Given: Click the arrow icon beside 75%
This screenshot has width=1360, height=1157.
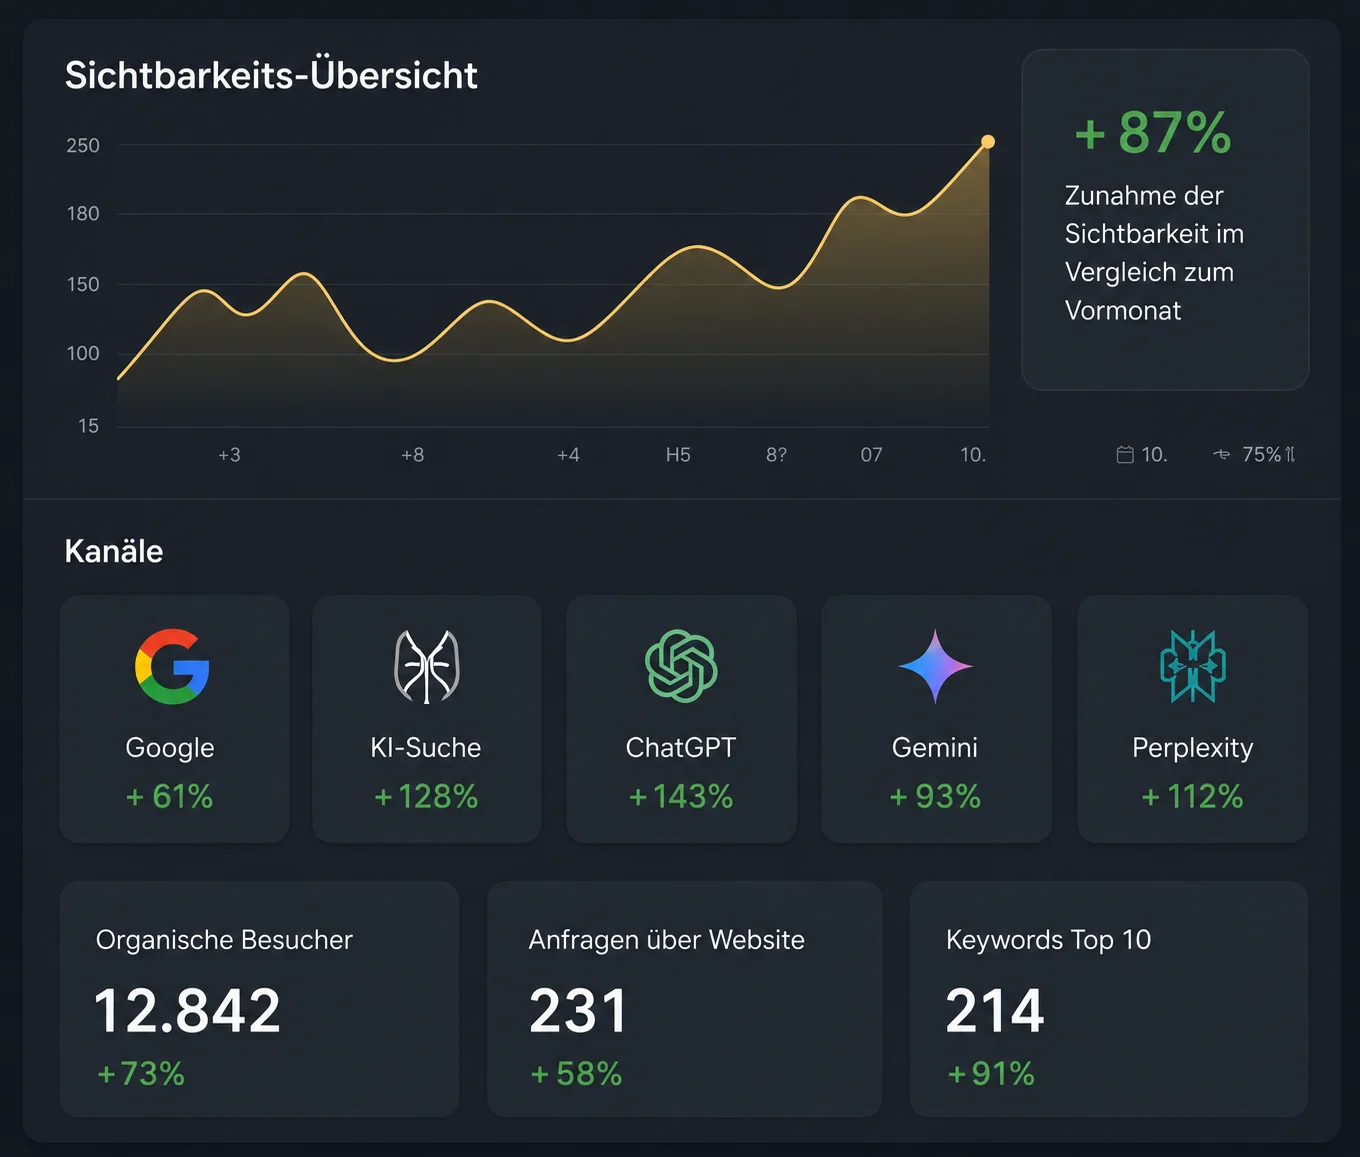Looking at the screenshot, I should [1221, 455].
